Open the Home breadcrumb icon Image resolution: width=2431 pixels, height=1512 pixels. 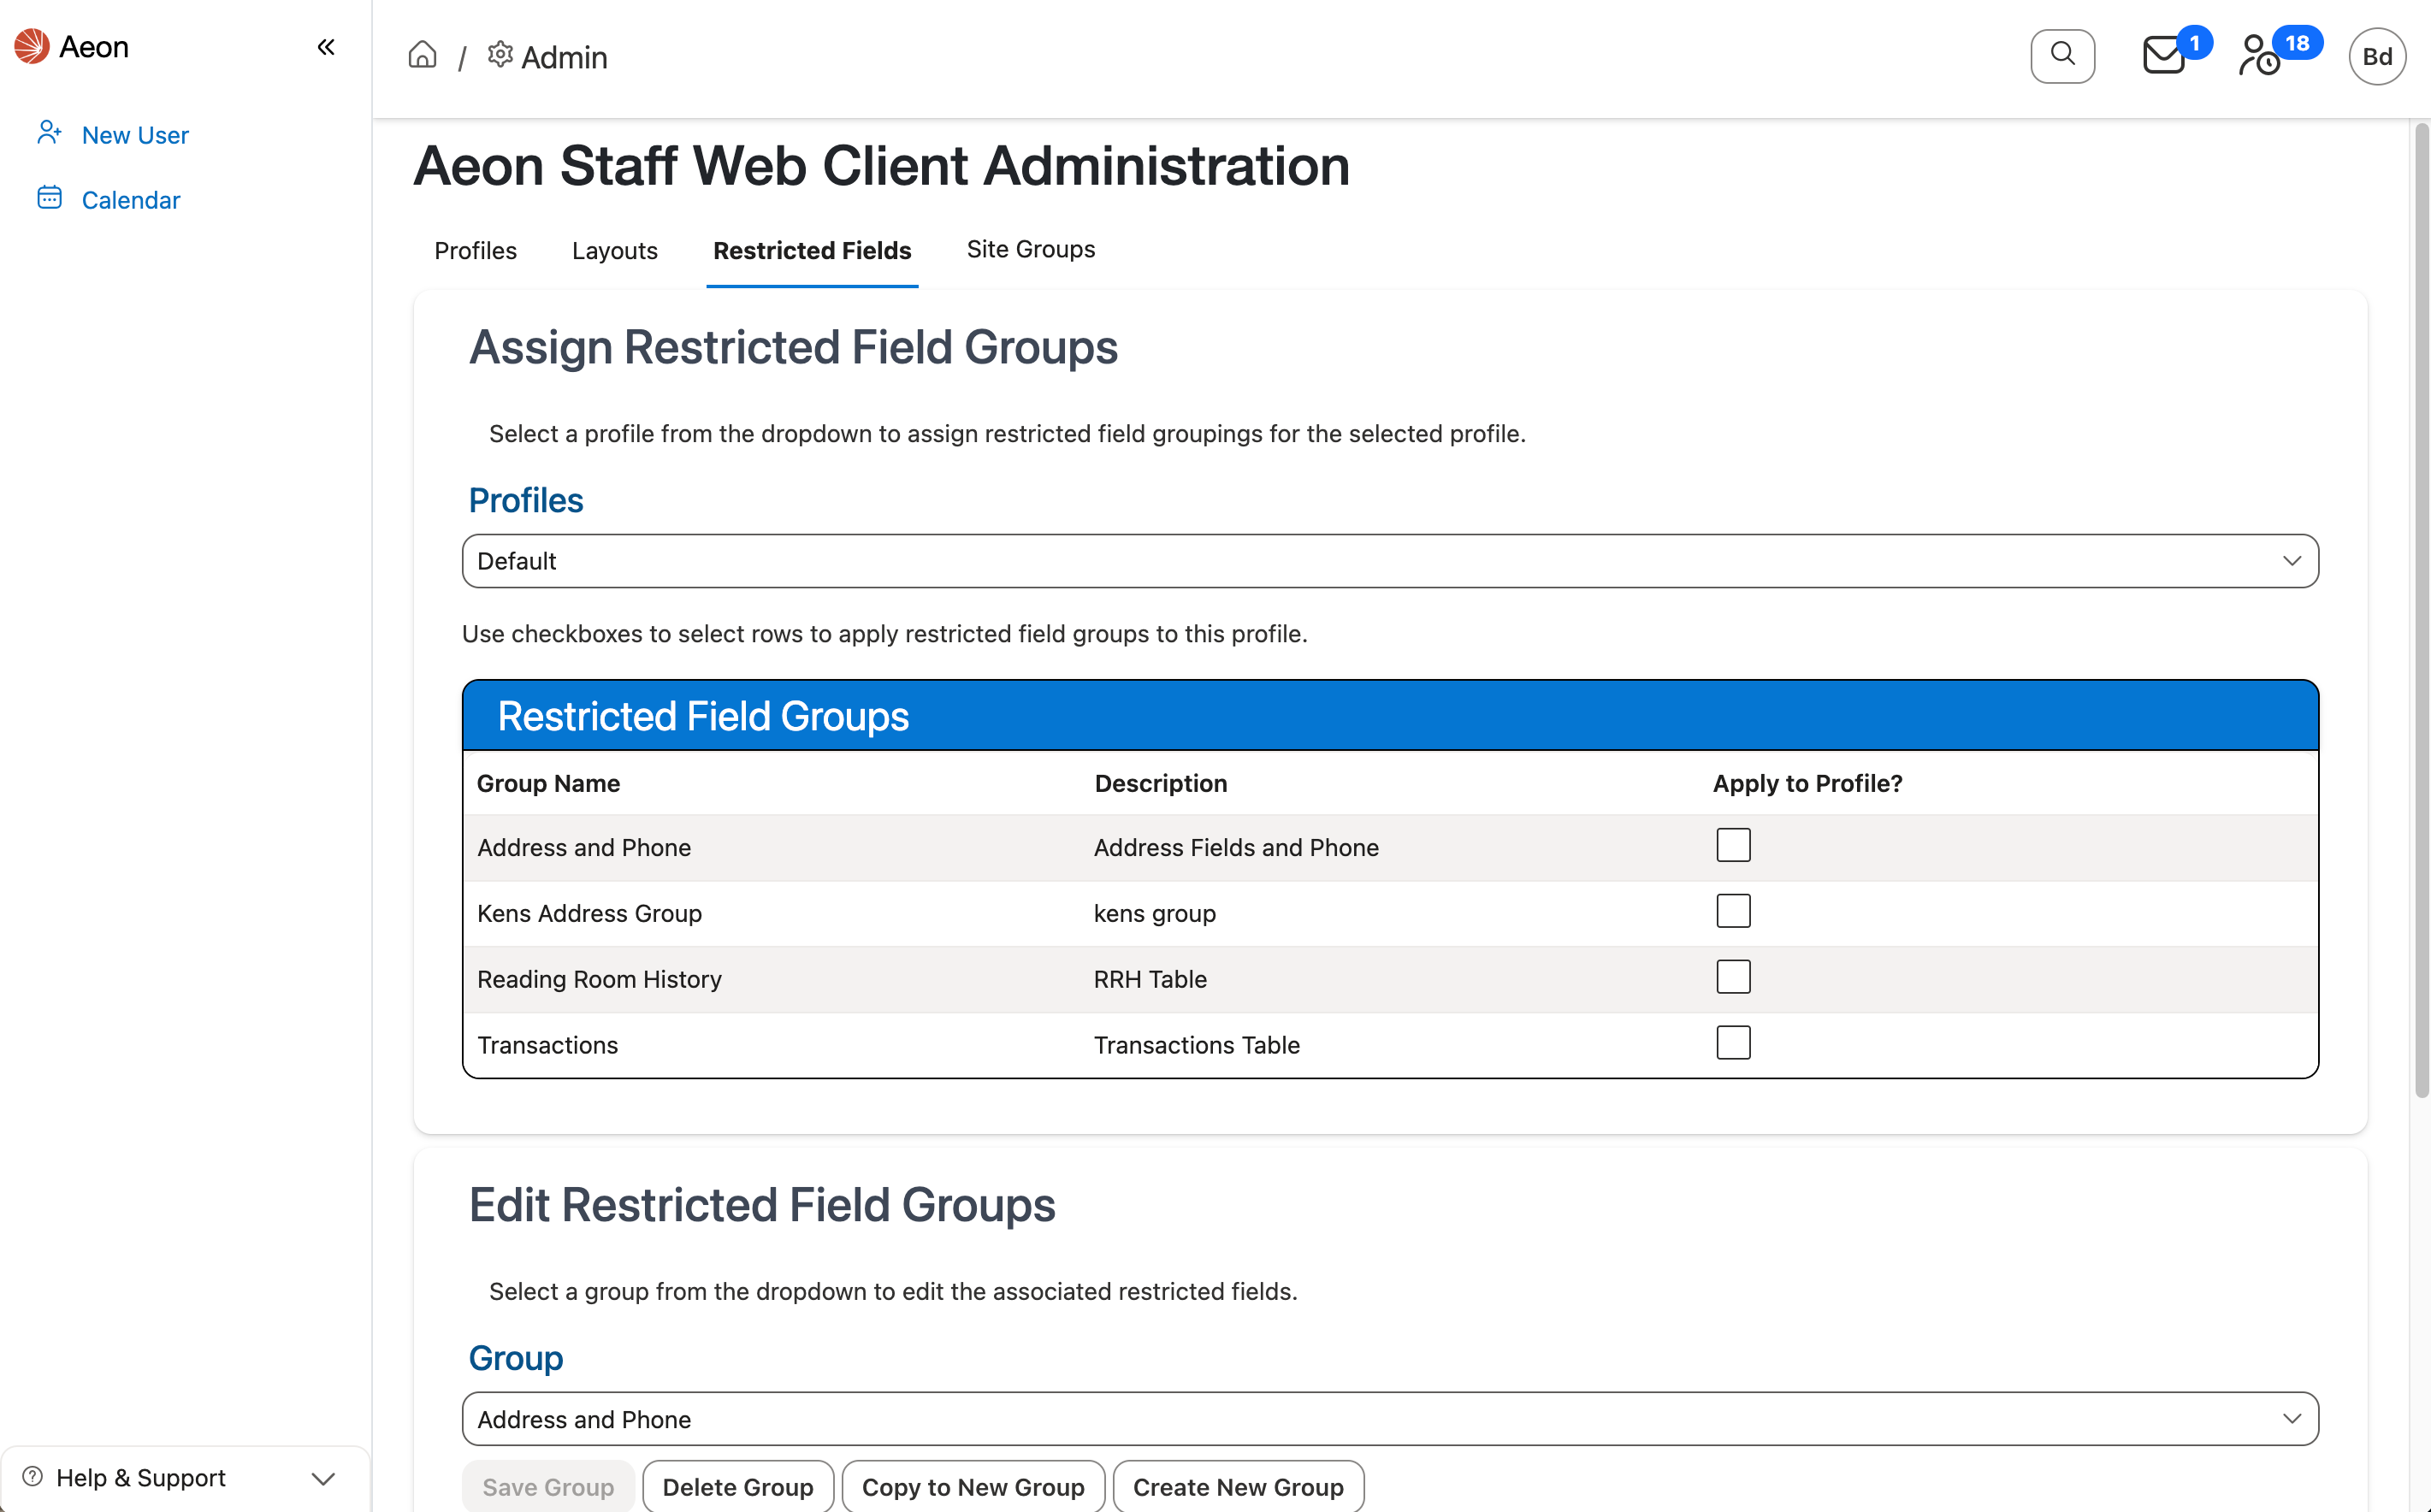(x=421, y=55)
